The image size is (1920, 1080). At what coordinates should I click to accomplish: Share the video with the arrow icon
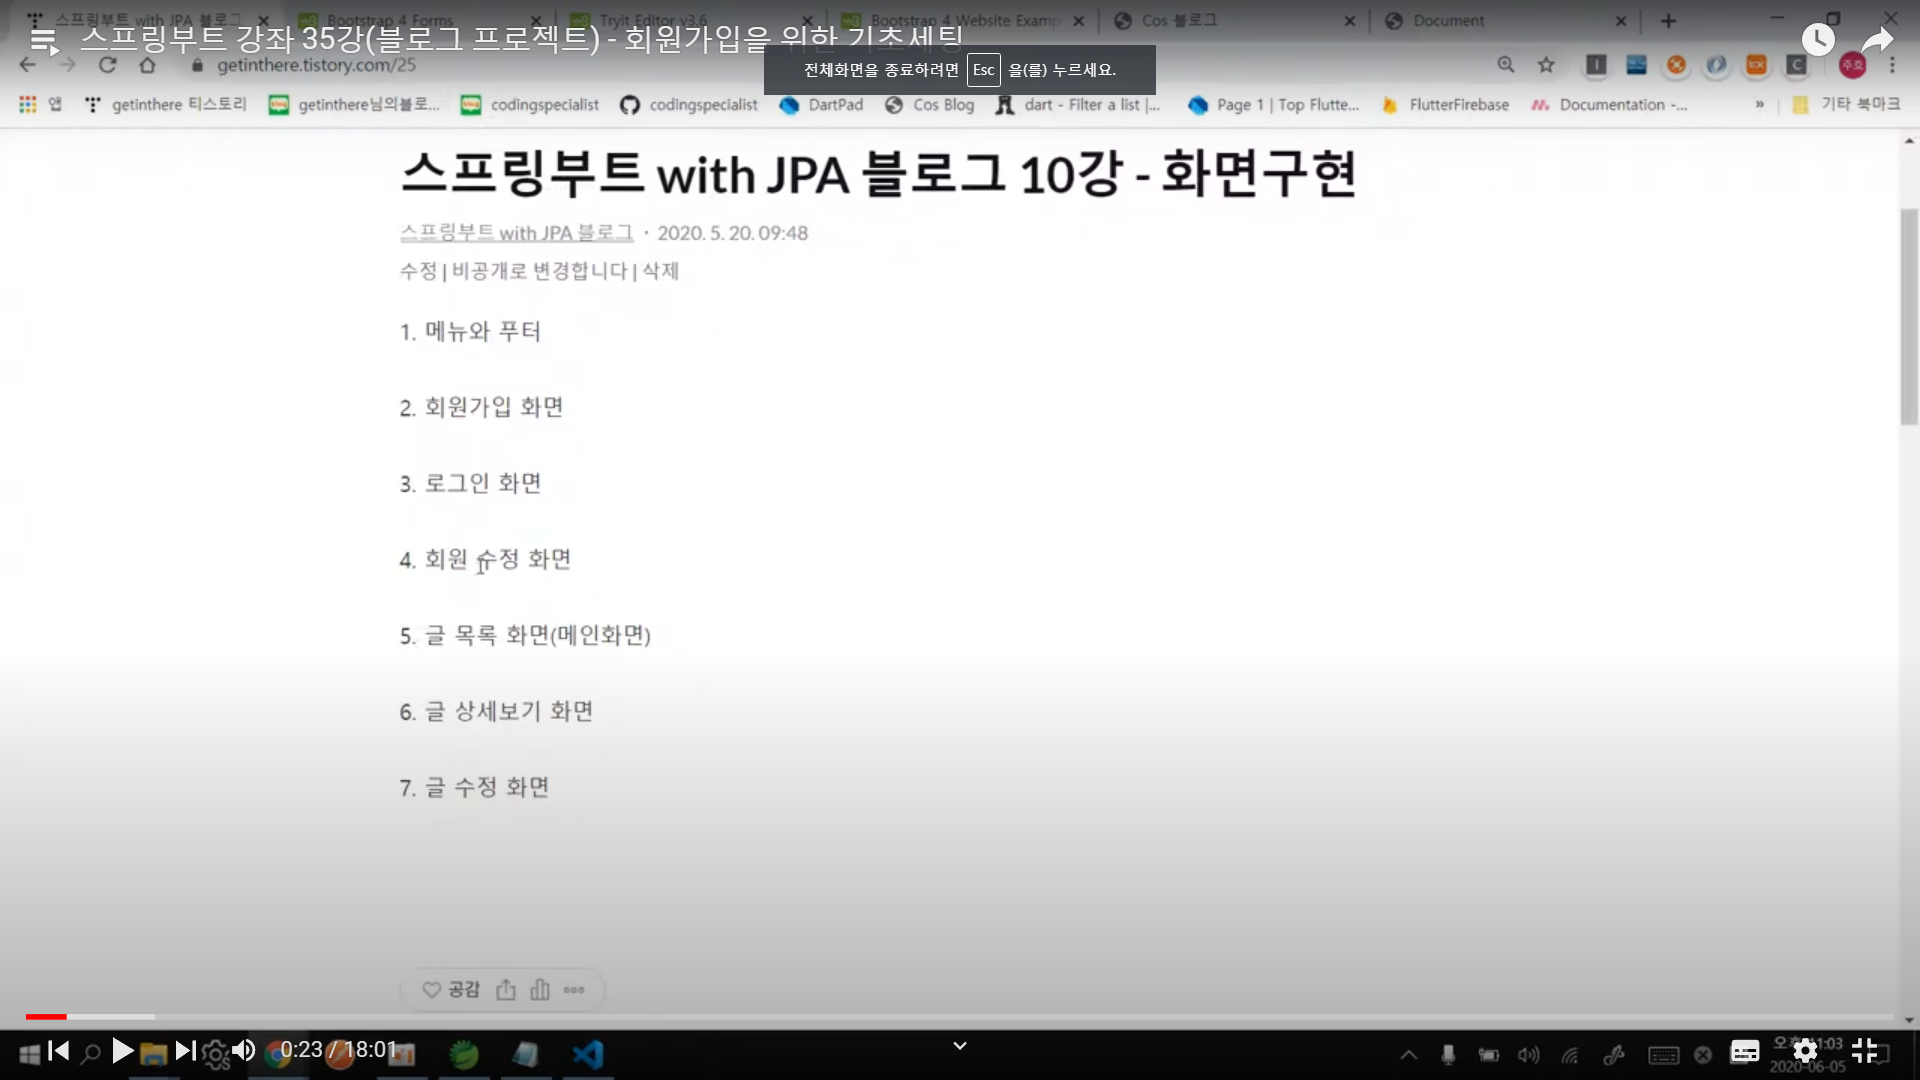(1877, 40)
